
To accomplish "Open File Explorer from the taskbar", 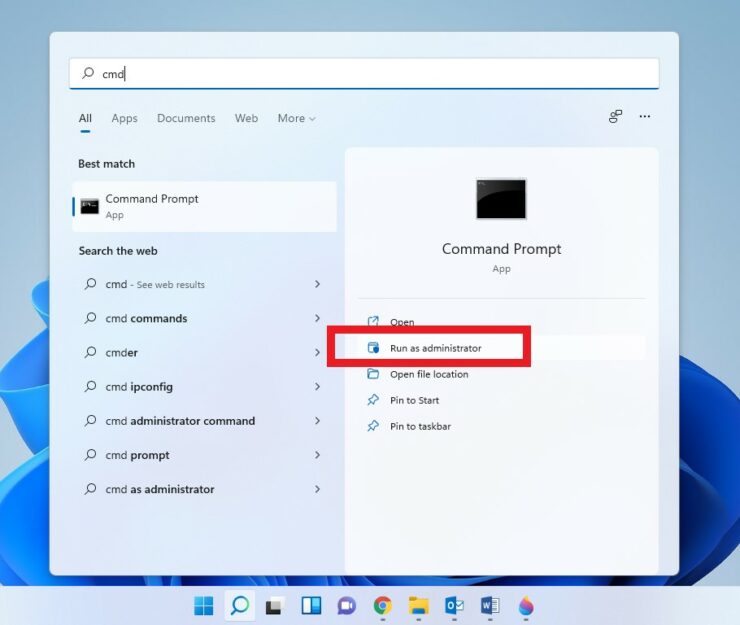I will coord(419,606).
